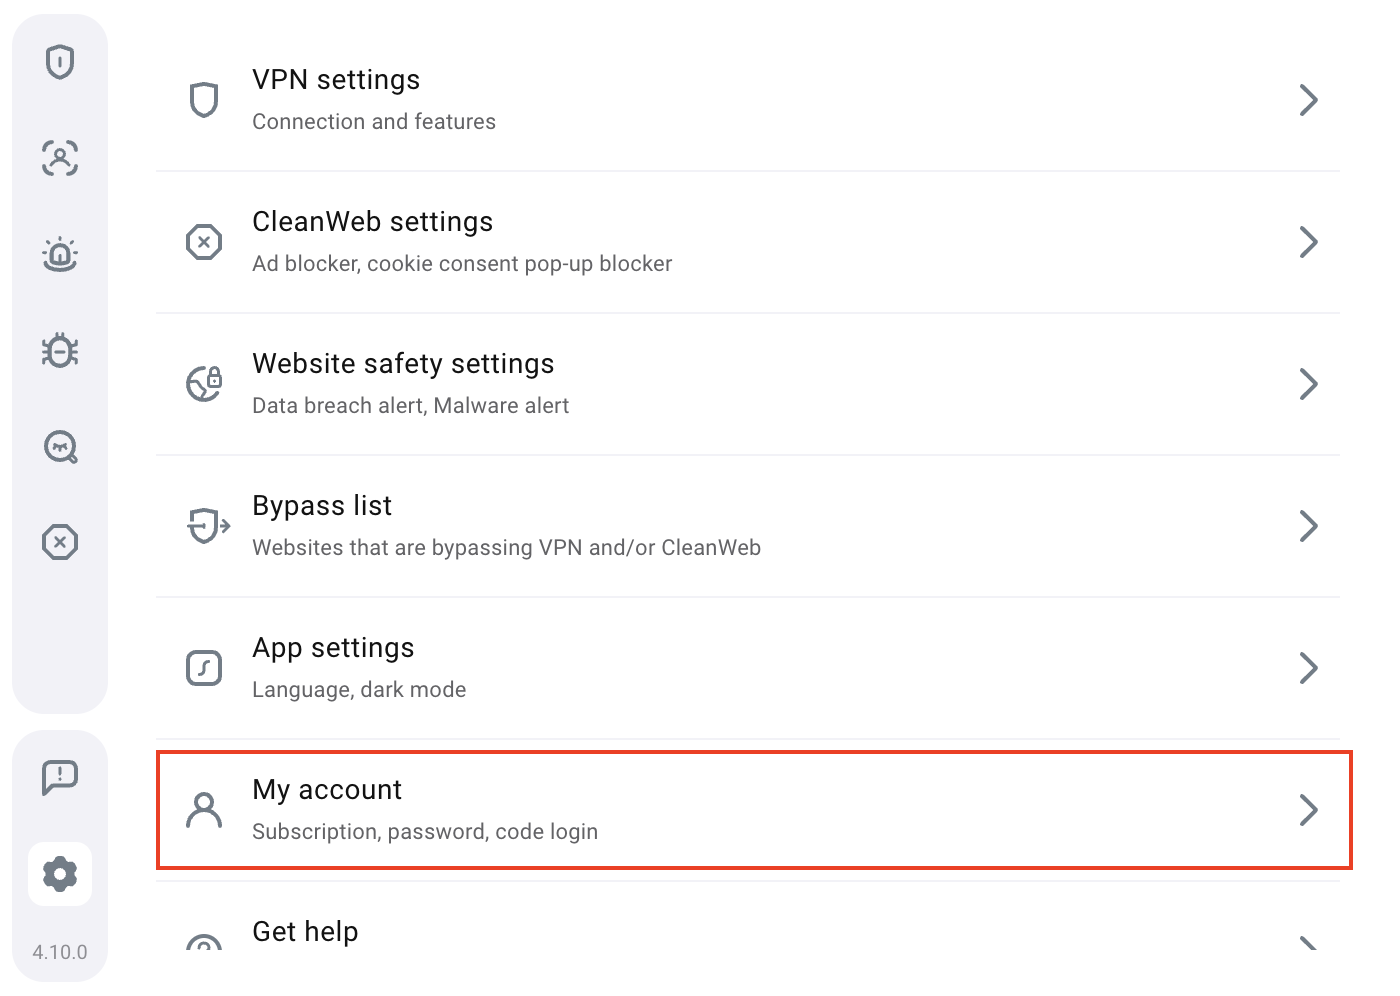The width and height of the screenshot is (1400, 996).
Task: Open the Antivirus bug sidebar icon
Action: [x=60, y=350]
